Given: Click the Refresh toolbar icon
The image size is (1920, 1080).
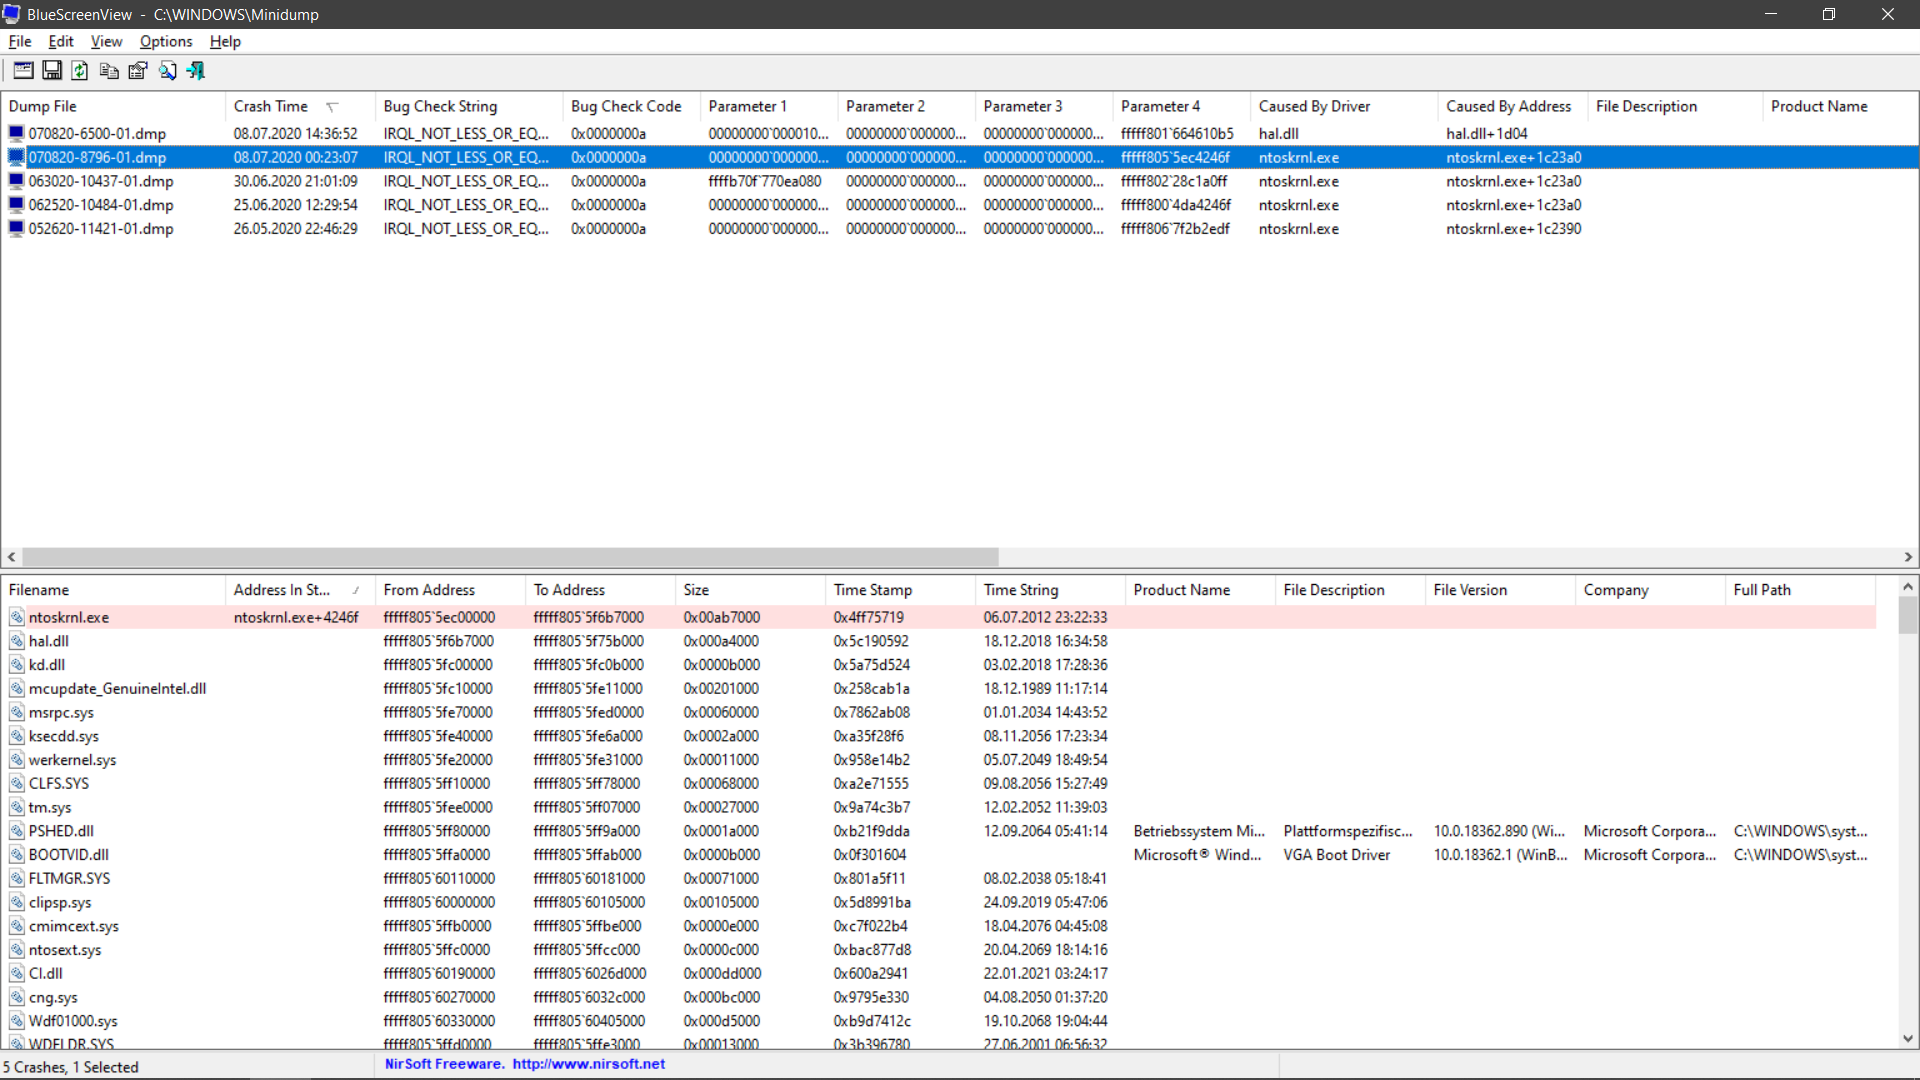Looking at the screenshot, I should click(80, 71).
